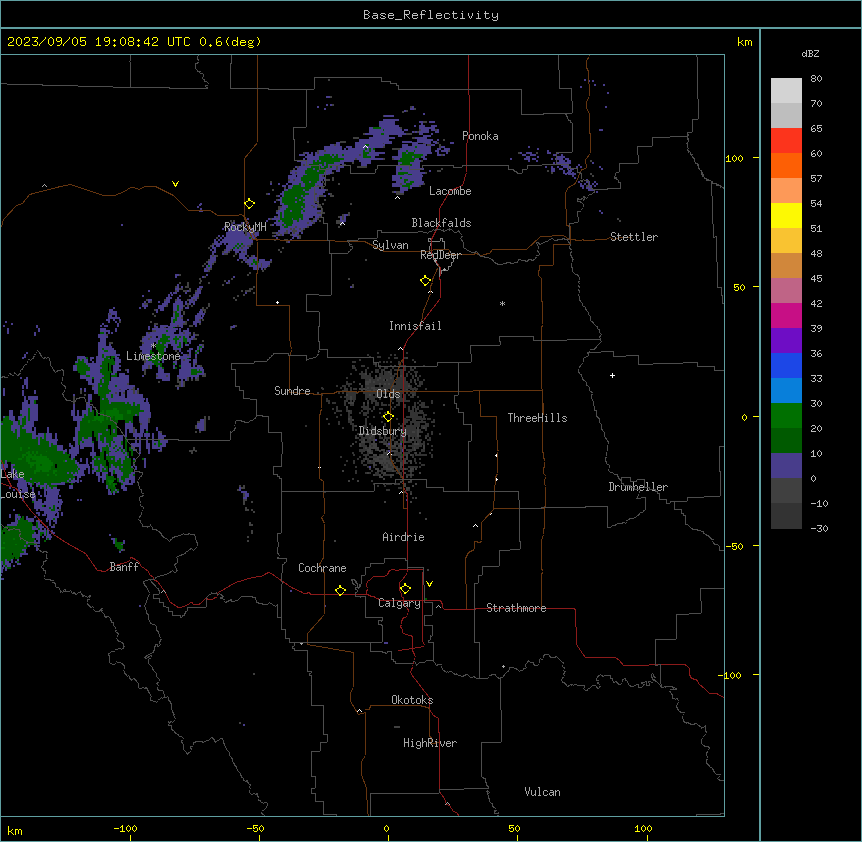
Task: Select the Airdrie map label
Action: point(403,537)
